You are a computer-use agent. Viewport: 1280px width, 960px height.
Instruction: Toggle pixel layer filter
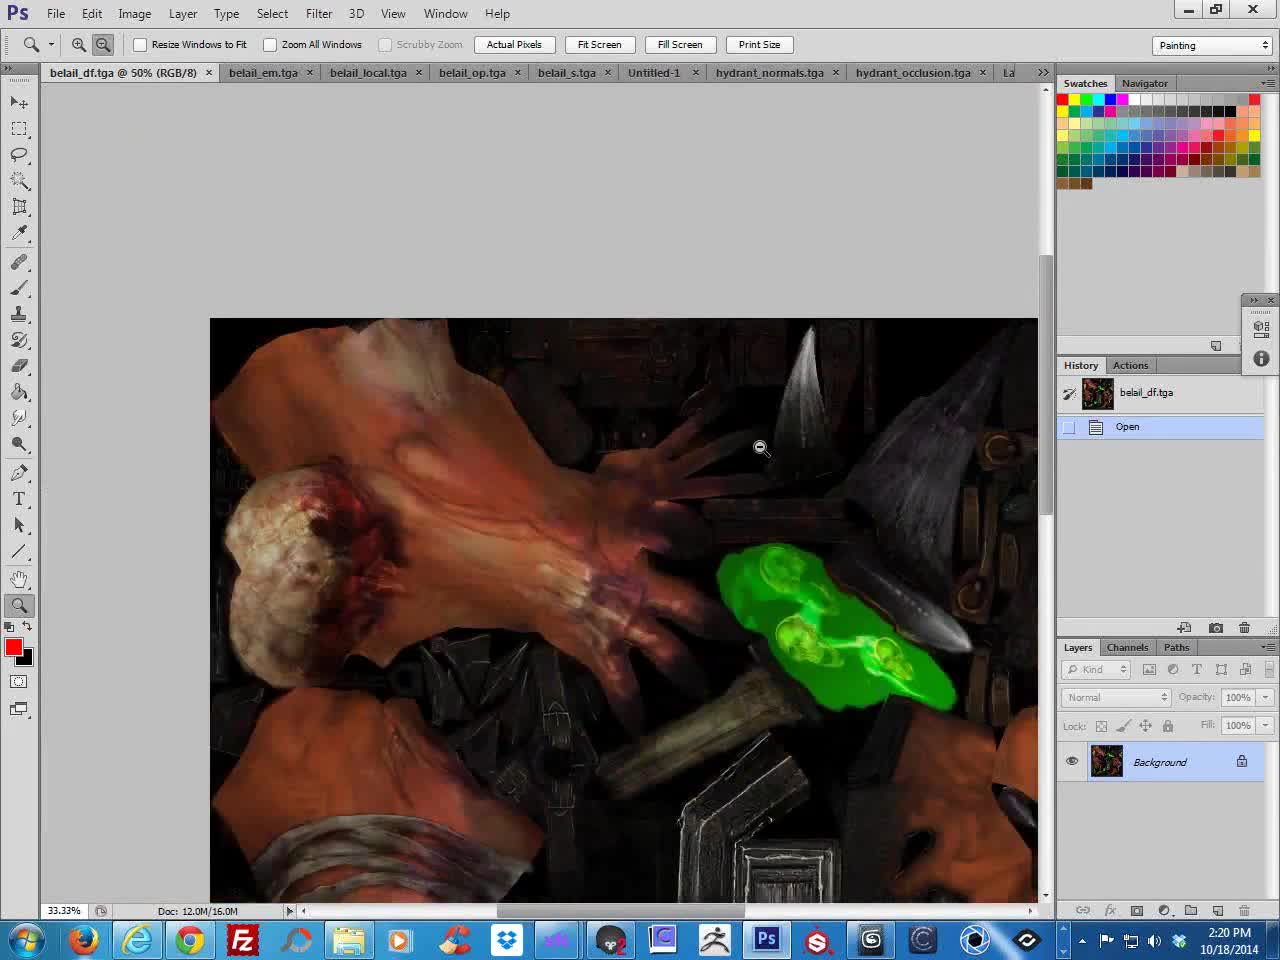pyautogui.click(x=1149, y=670)
